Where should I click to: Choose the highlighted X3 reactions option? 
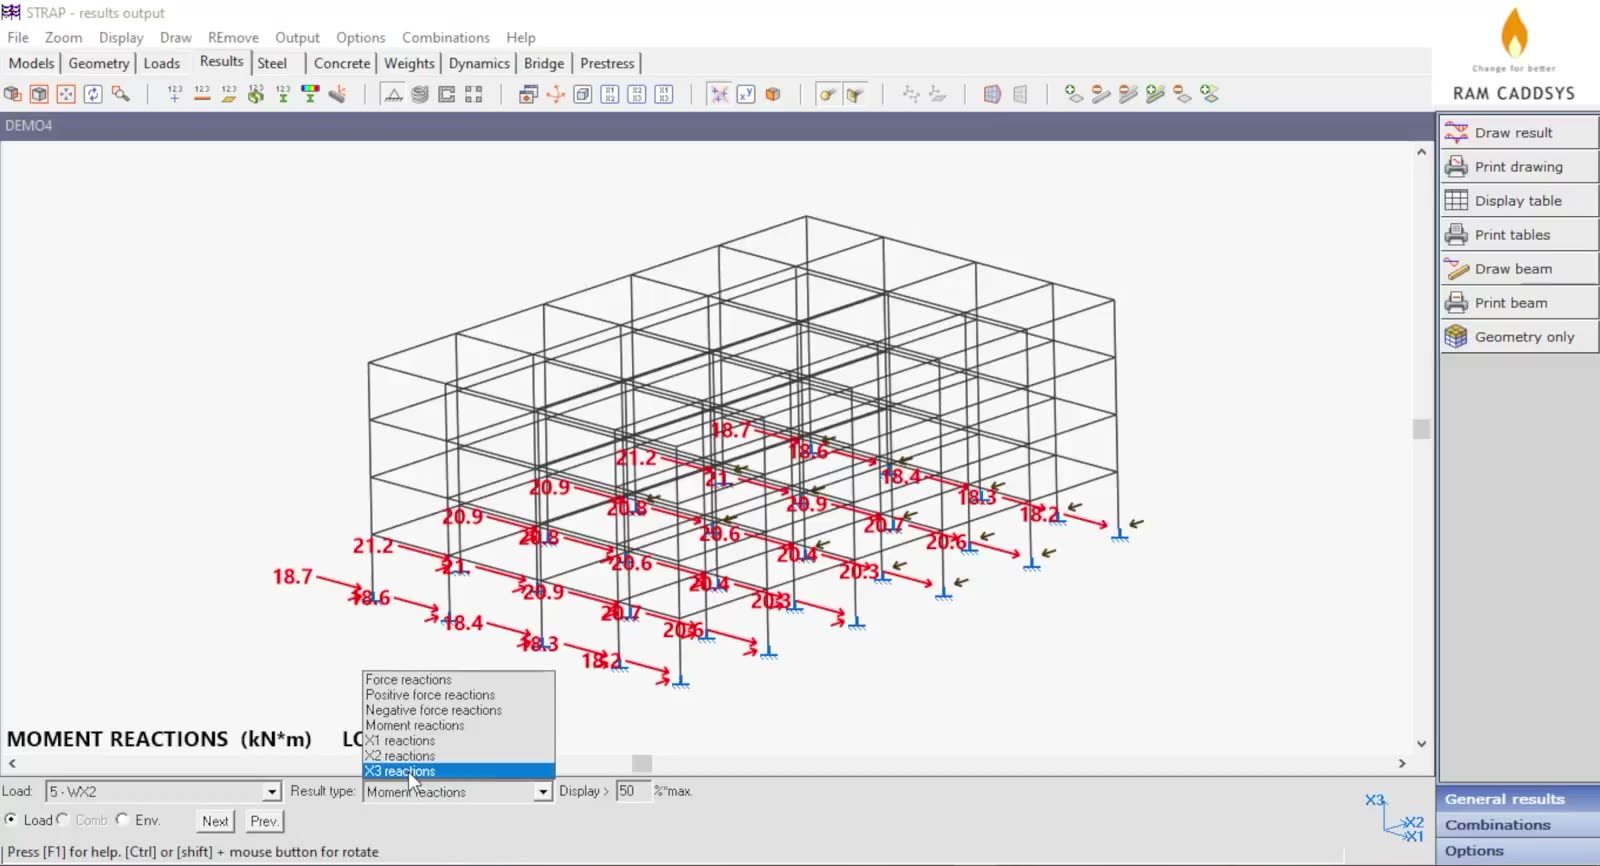458,771
